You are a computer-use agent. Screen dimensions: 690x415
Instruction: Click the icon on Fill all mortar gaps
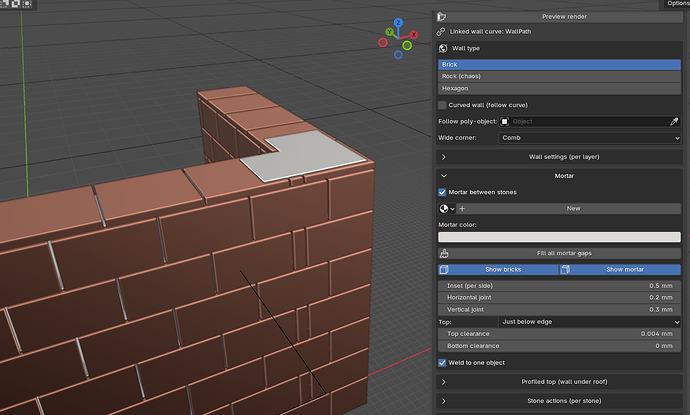(x=444, y=253)
